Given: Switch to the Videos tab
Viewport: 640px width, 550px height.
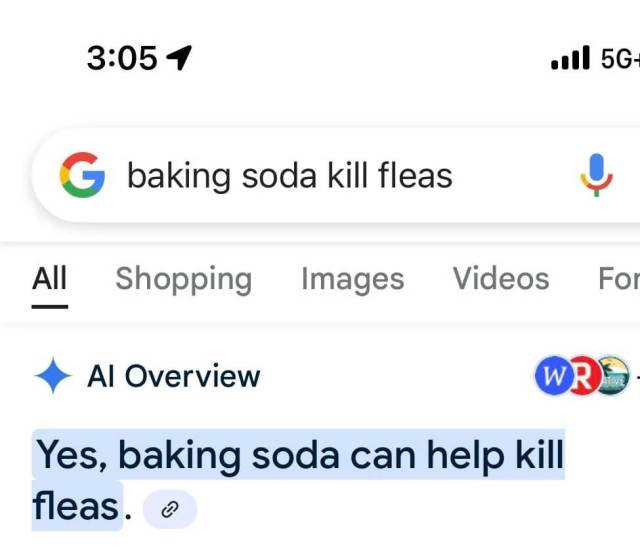Looking at the screenshot, I should pos(500,279).
